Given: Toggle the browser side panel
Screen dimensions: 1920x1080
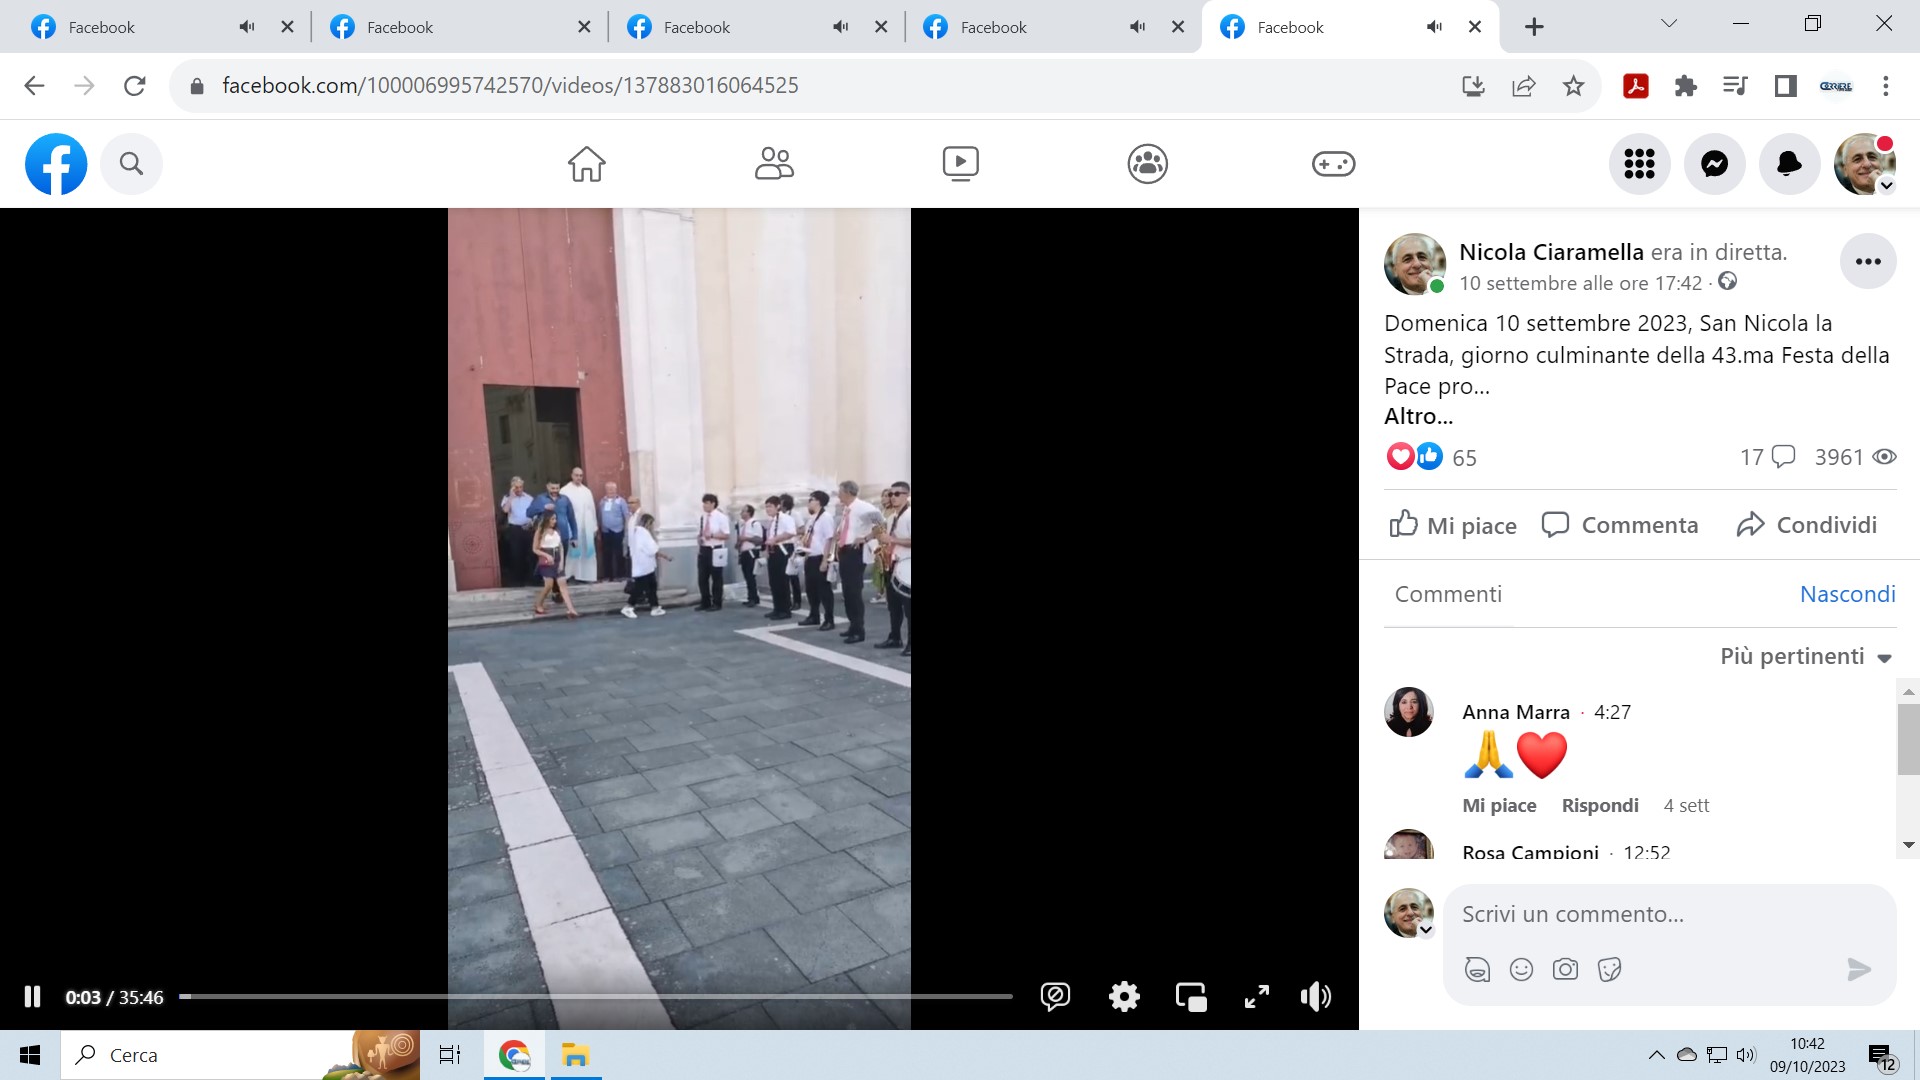Looking at the screenshot, I should [1786, 86].
